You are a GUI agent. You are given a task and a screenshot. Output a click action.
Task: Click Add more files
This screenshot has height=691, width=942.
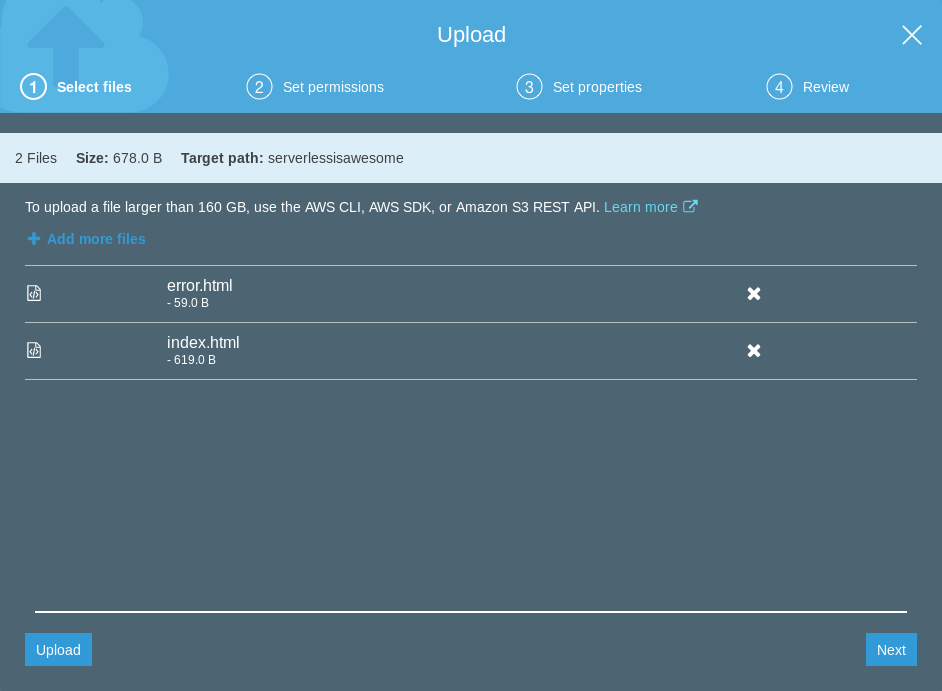tap(96, 239)
